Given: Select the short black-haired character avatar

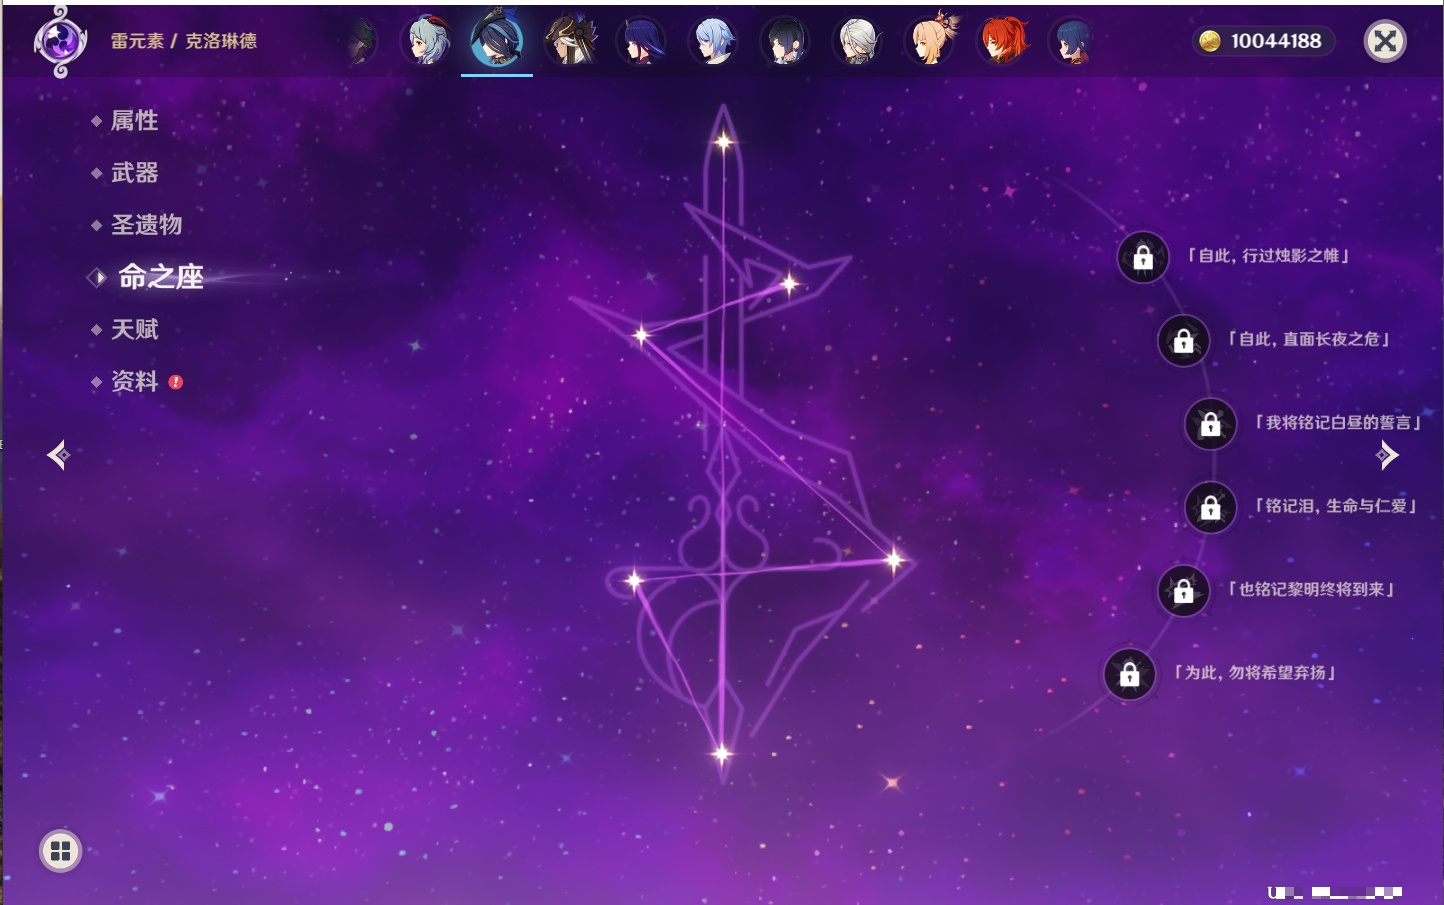Looking at the screenshot, I should tap(786, 42).
